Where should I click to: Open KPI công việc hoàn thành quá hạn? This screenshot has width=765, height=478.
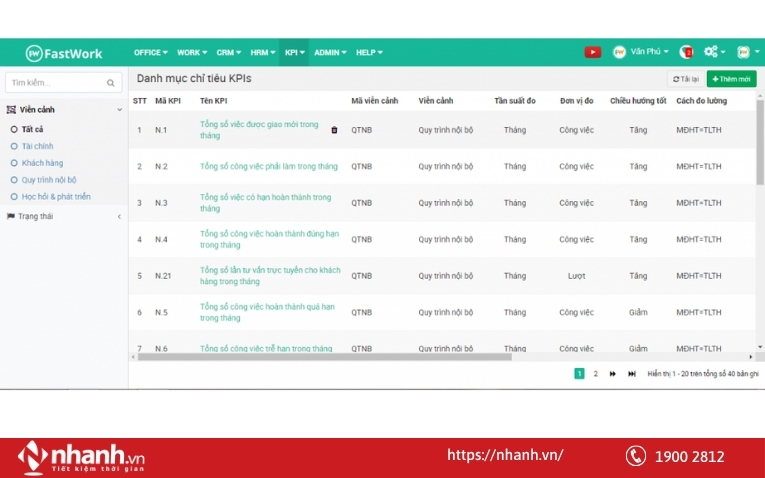[x=267, y=312]
